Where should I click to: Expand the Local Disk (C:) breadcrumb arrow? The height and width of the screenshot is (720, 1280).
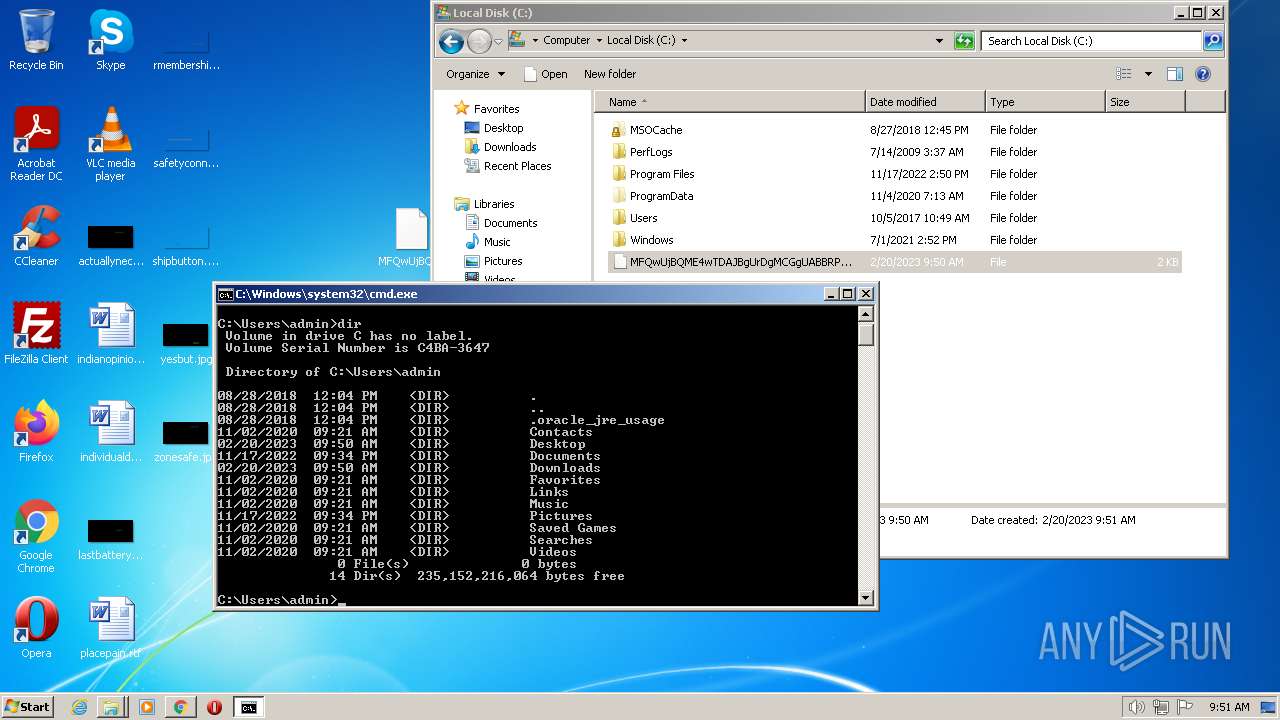point(684,41)
